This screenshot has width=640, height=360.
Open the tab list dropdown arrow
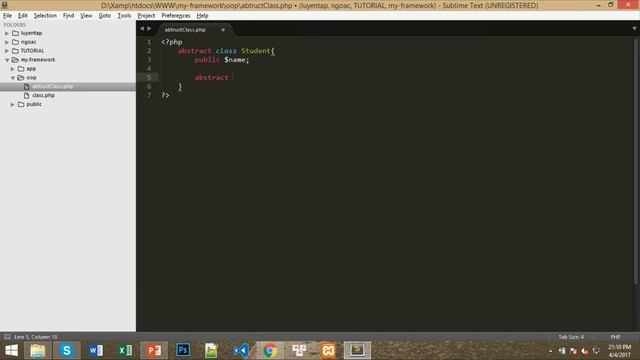tap(634, 29)
